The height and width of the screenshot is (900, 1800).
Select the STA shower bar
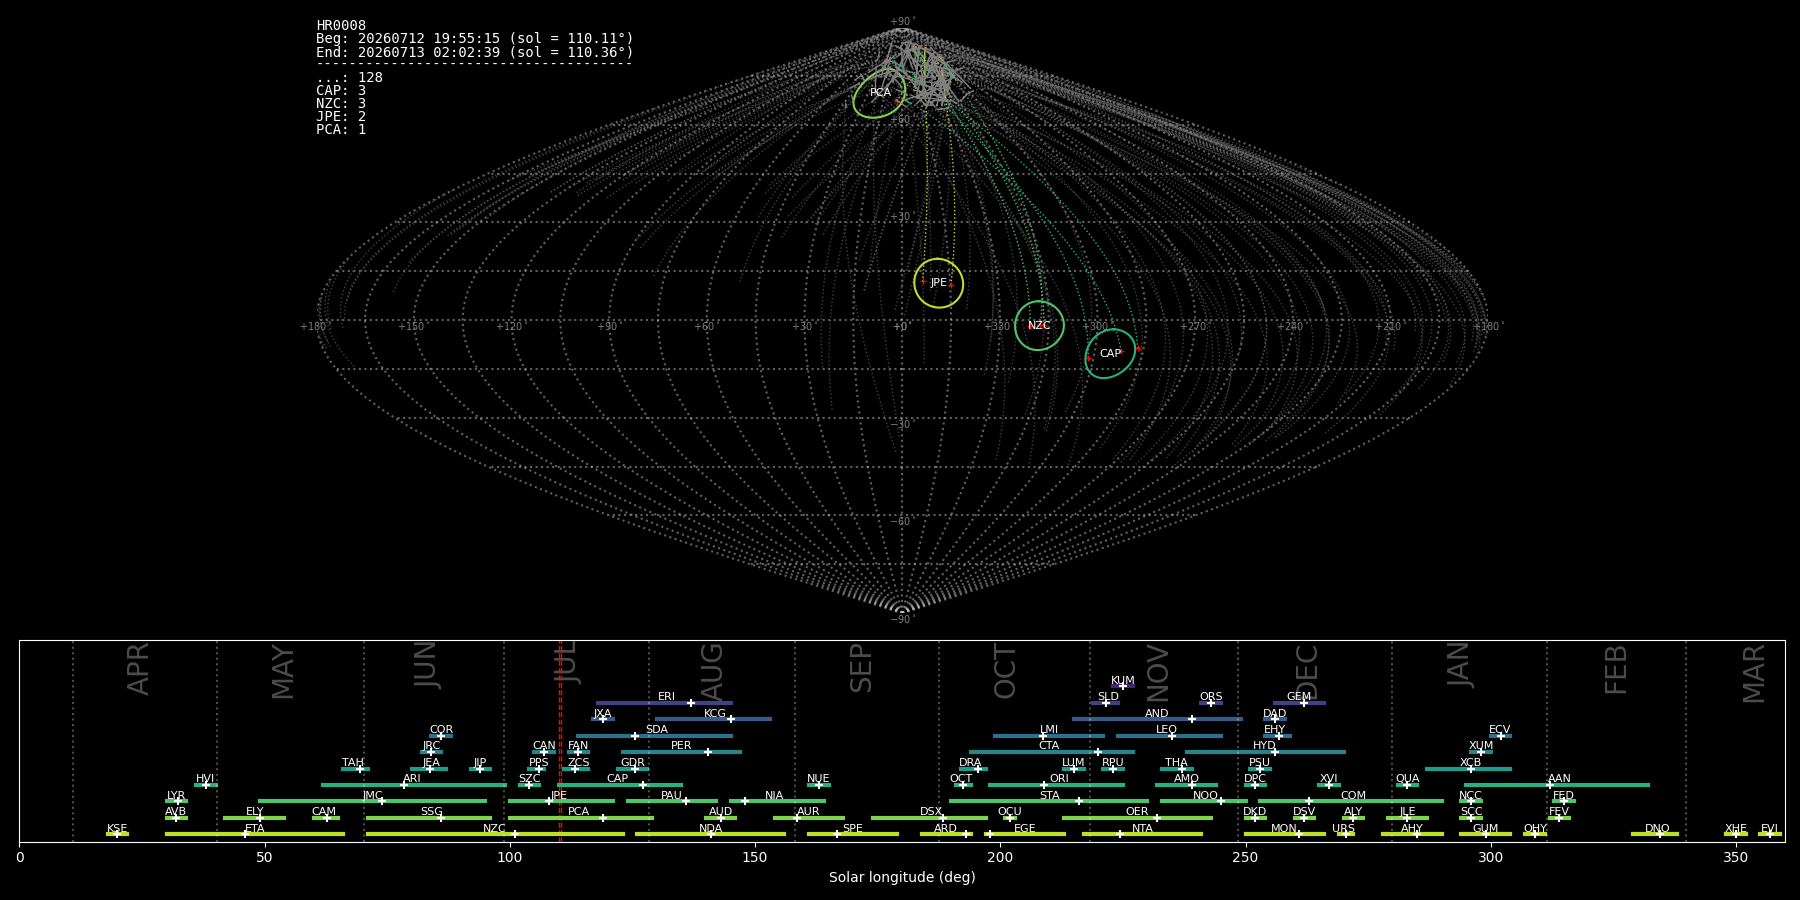[1048, 801]
